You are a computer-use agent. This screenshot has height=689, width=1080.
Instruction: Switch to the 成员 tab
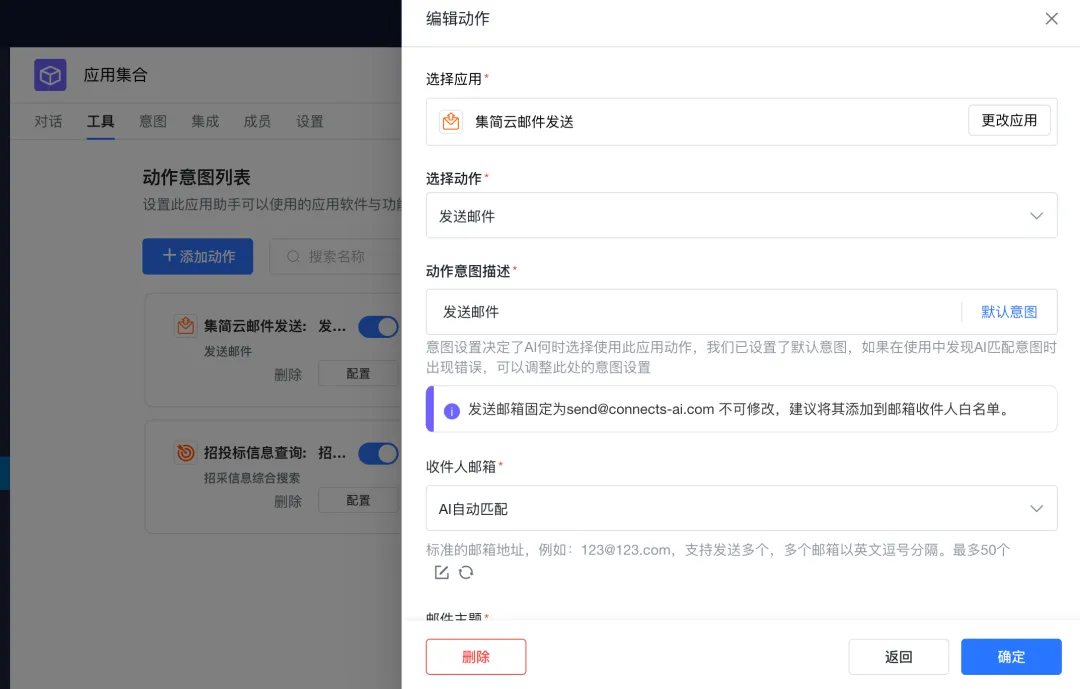tap(258, 121)
